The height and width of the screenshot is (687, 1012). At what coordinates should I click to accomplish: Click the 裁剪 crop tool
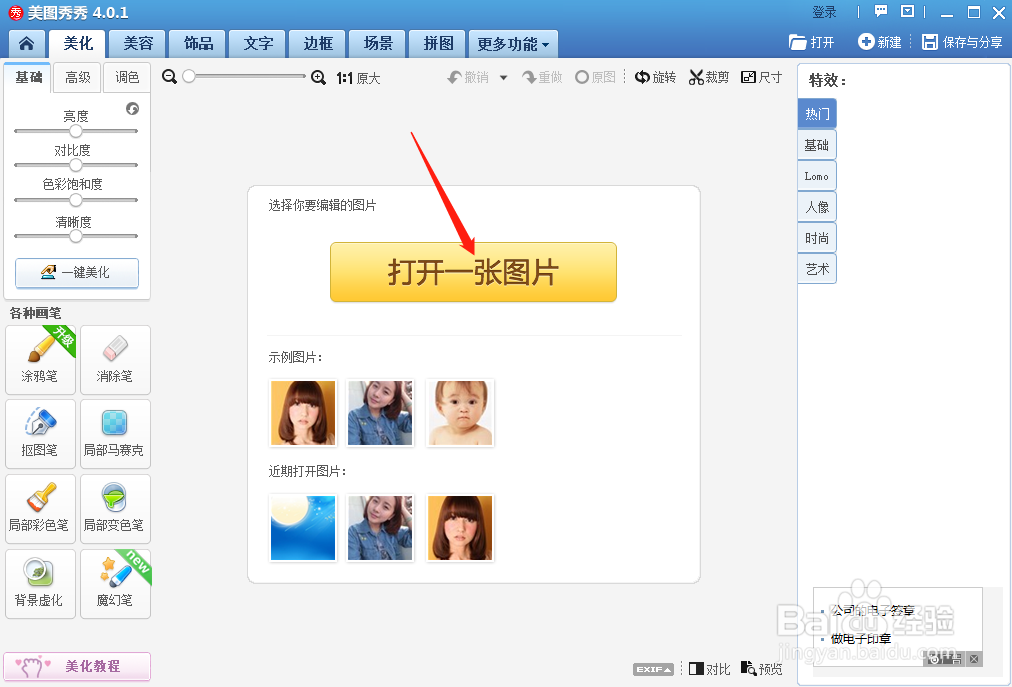click(709, 77)
